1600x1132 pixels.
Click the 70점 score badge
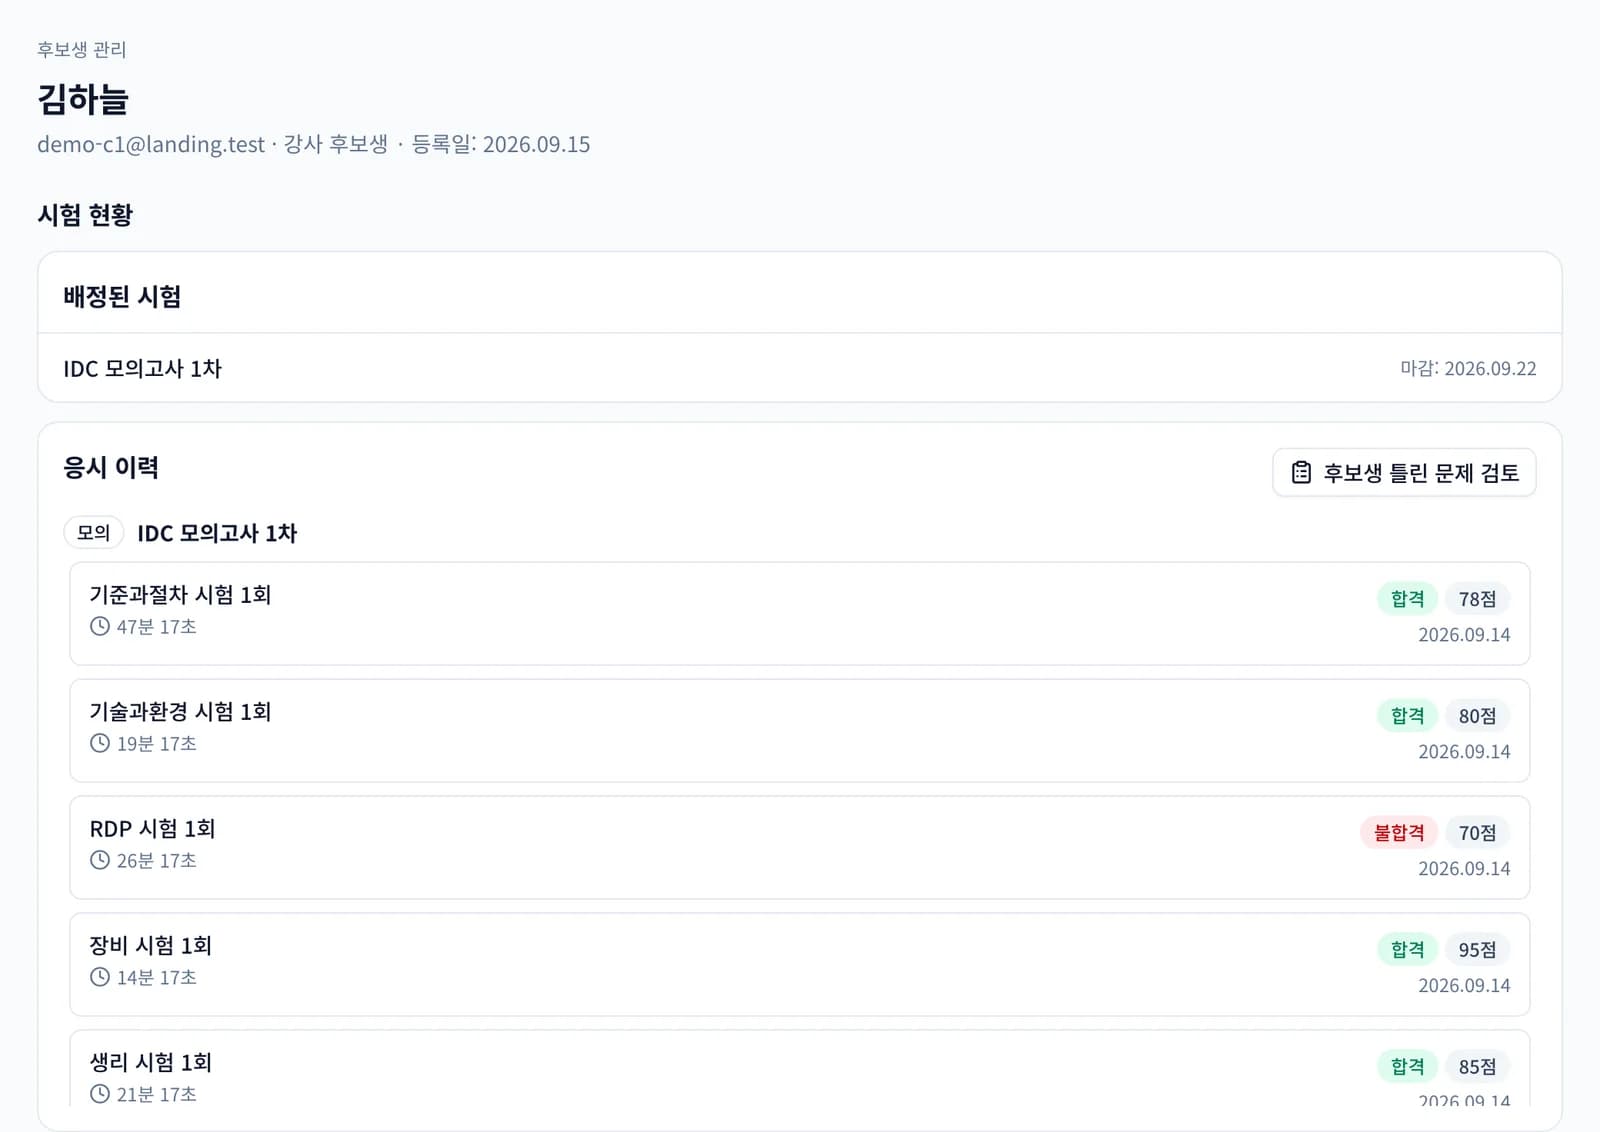tap(1478, 833)
